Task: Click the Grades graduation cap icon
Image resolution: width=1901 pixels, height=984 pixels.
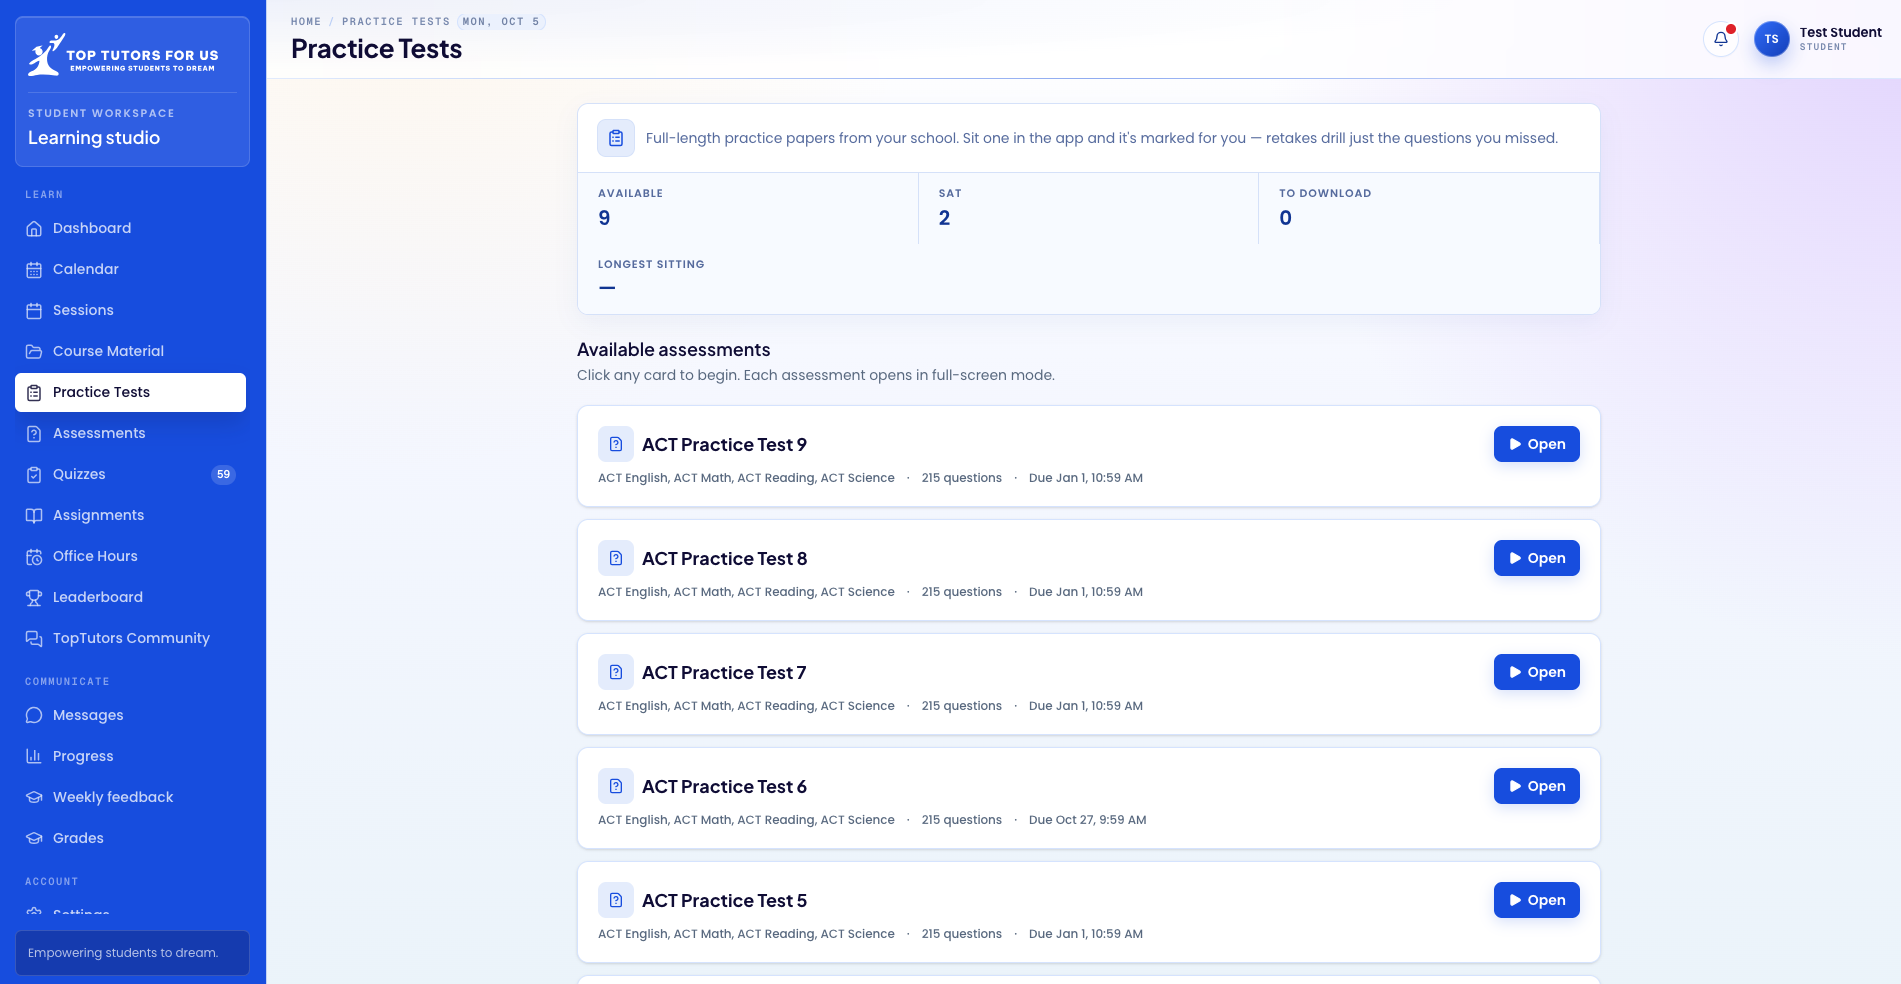Action: point(34,839)
